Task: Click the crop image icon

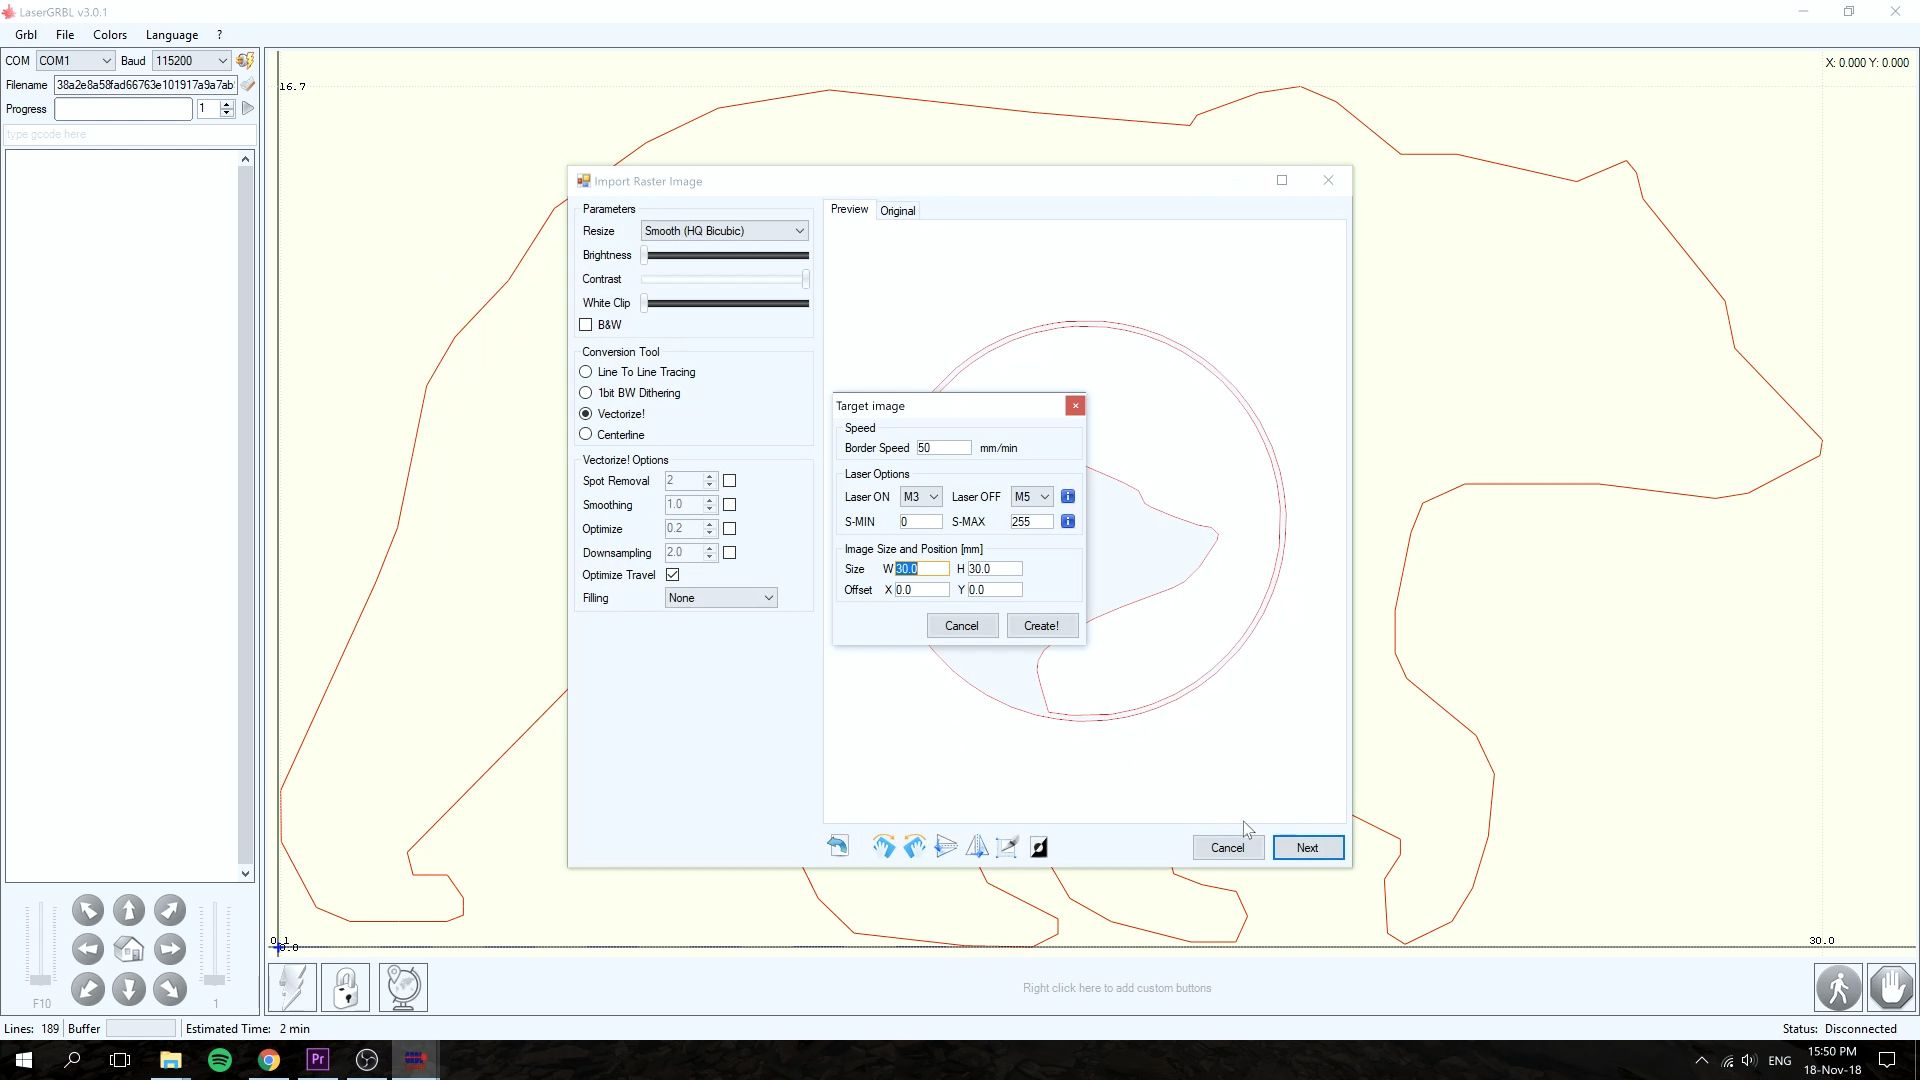Action: [1007, 847]
